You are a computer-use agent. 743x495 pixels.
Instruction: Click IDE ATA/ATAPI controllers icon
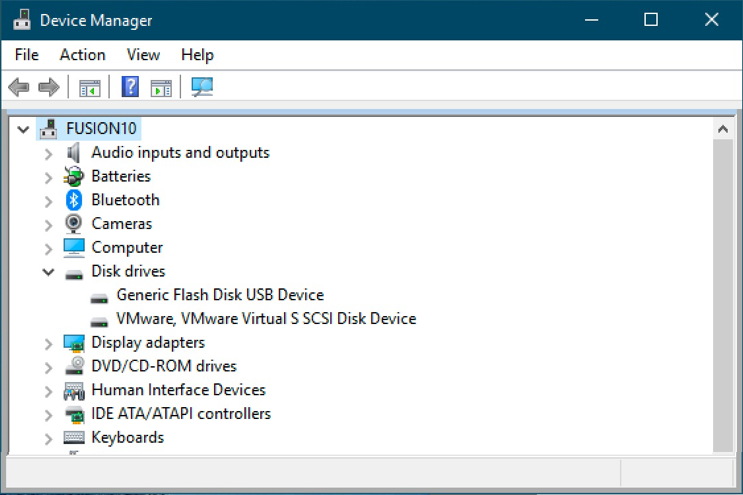pyautogui.click(x=74, y=414)
